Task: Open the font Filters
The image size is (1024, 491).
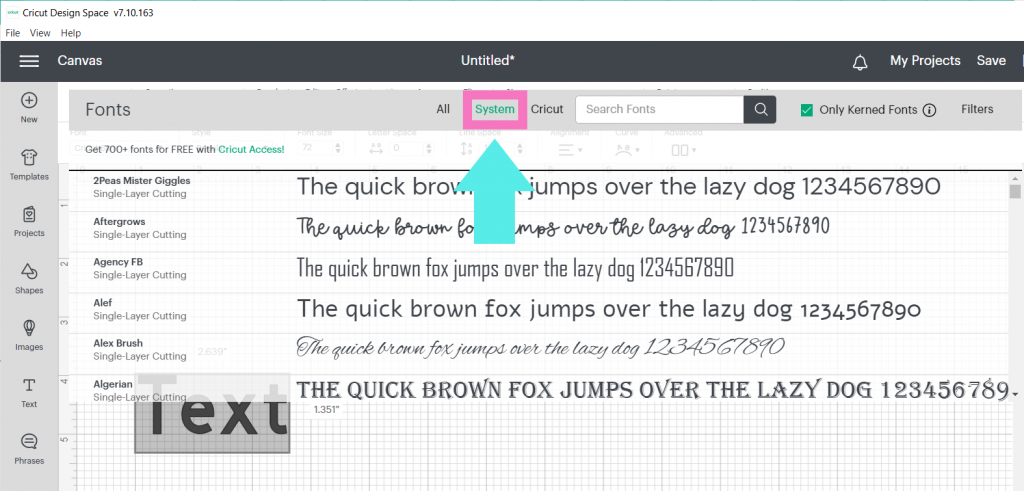Action: pos(977,109)
